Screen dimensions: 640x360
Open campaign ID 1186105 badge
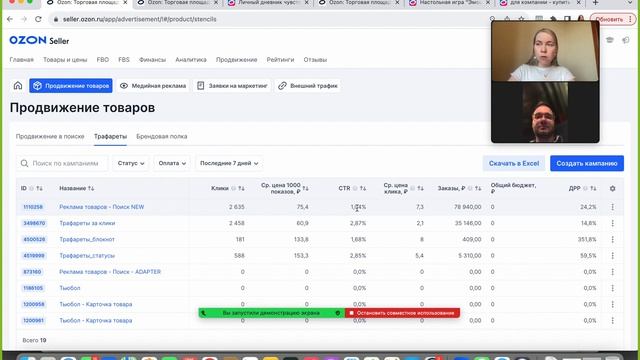tap(33, 288)
